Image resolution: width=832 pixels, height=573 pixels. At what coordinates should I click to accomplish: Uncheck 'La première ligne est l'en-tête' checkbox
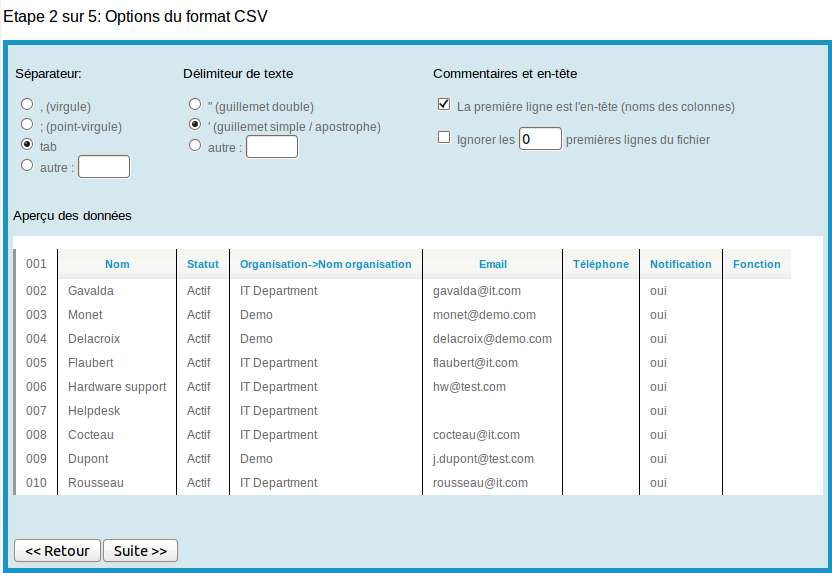(444, 104)
